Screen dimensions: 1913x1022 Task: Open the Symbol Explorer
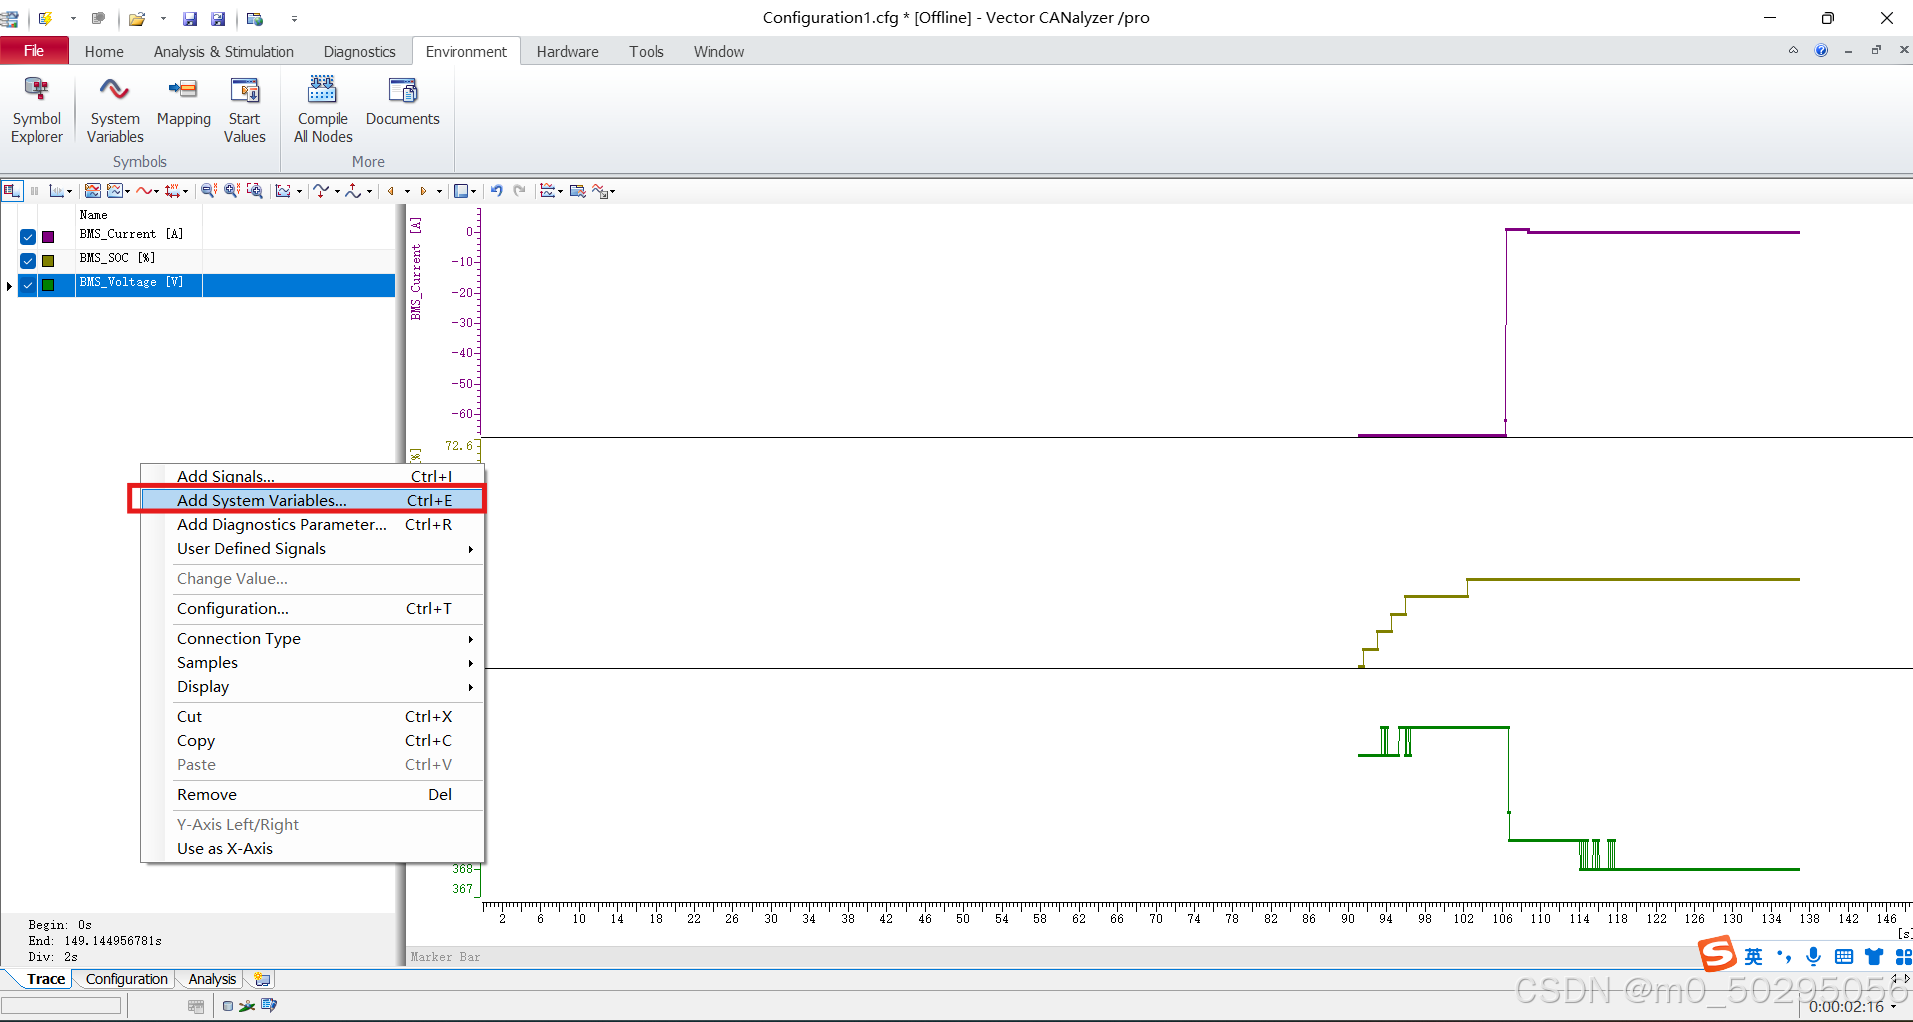tap(37, 110)
